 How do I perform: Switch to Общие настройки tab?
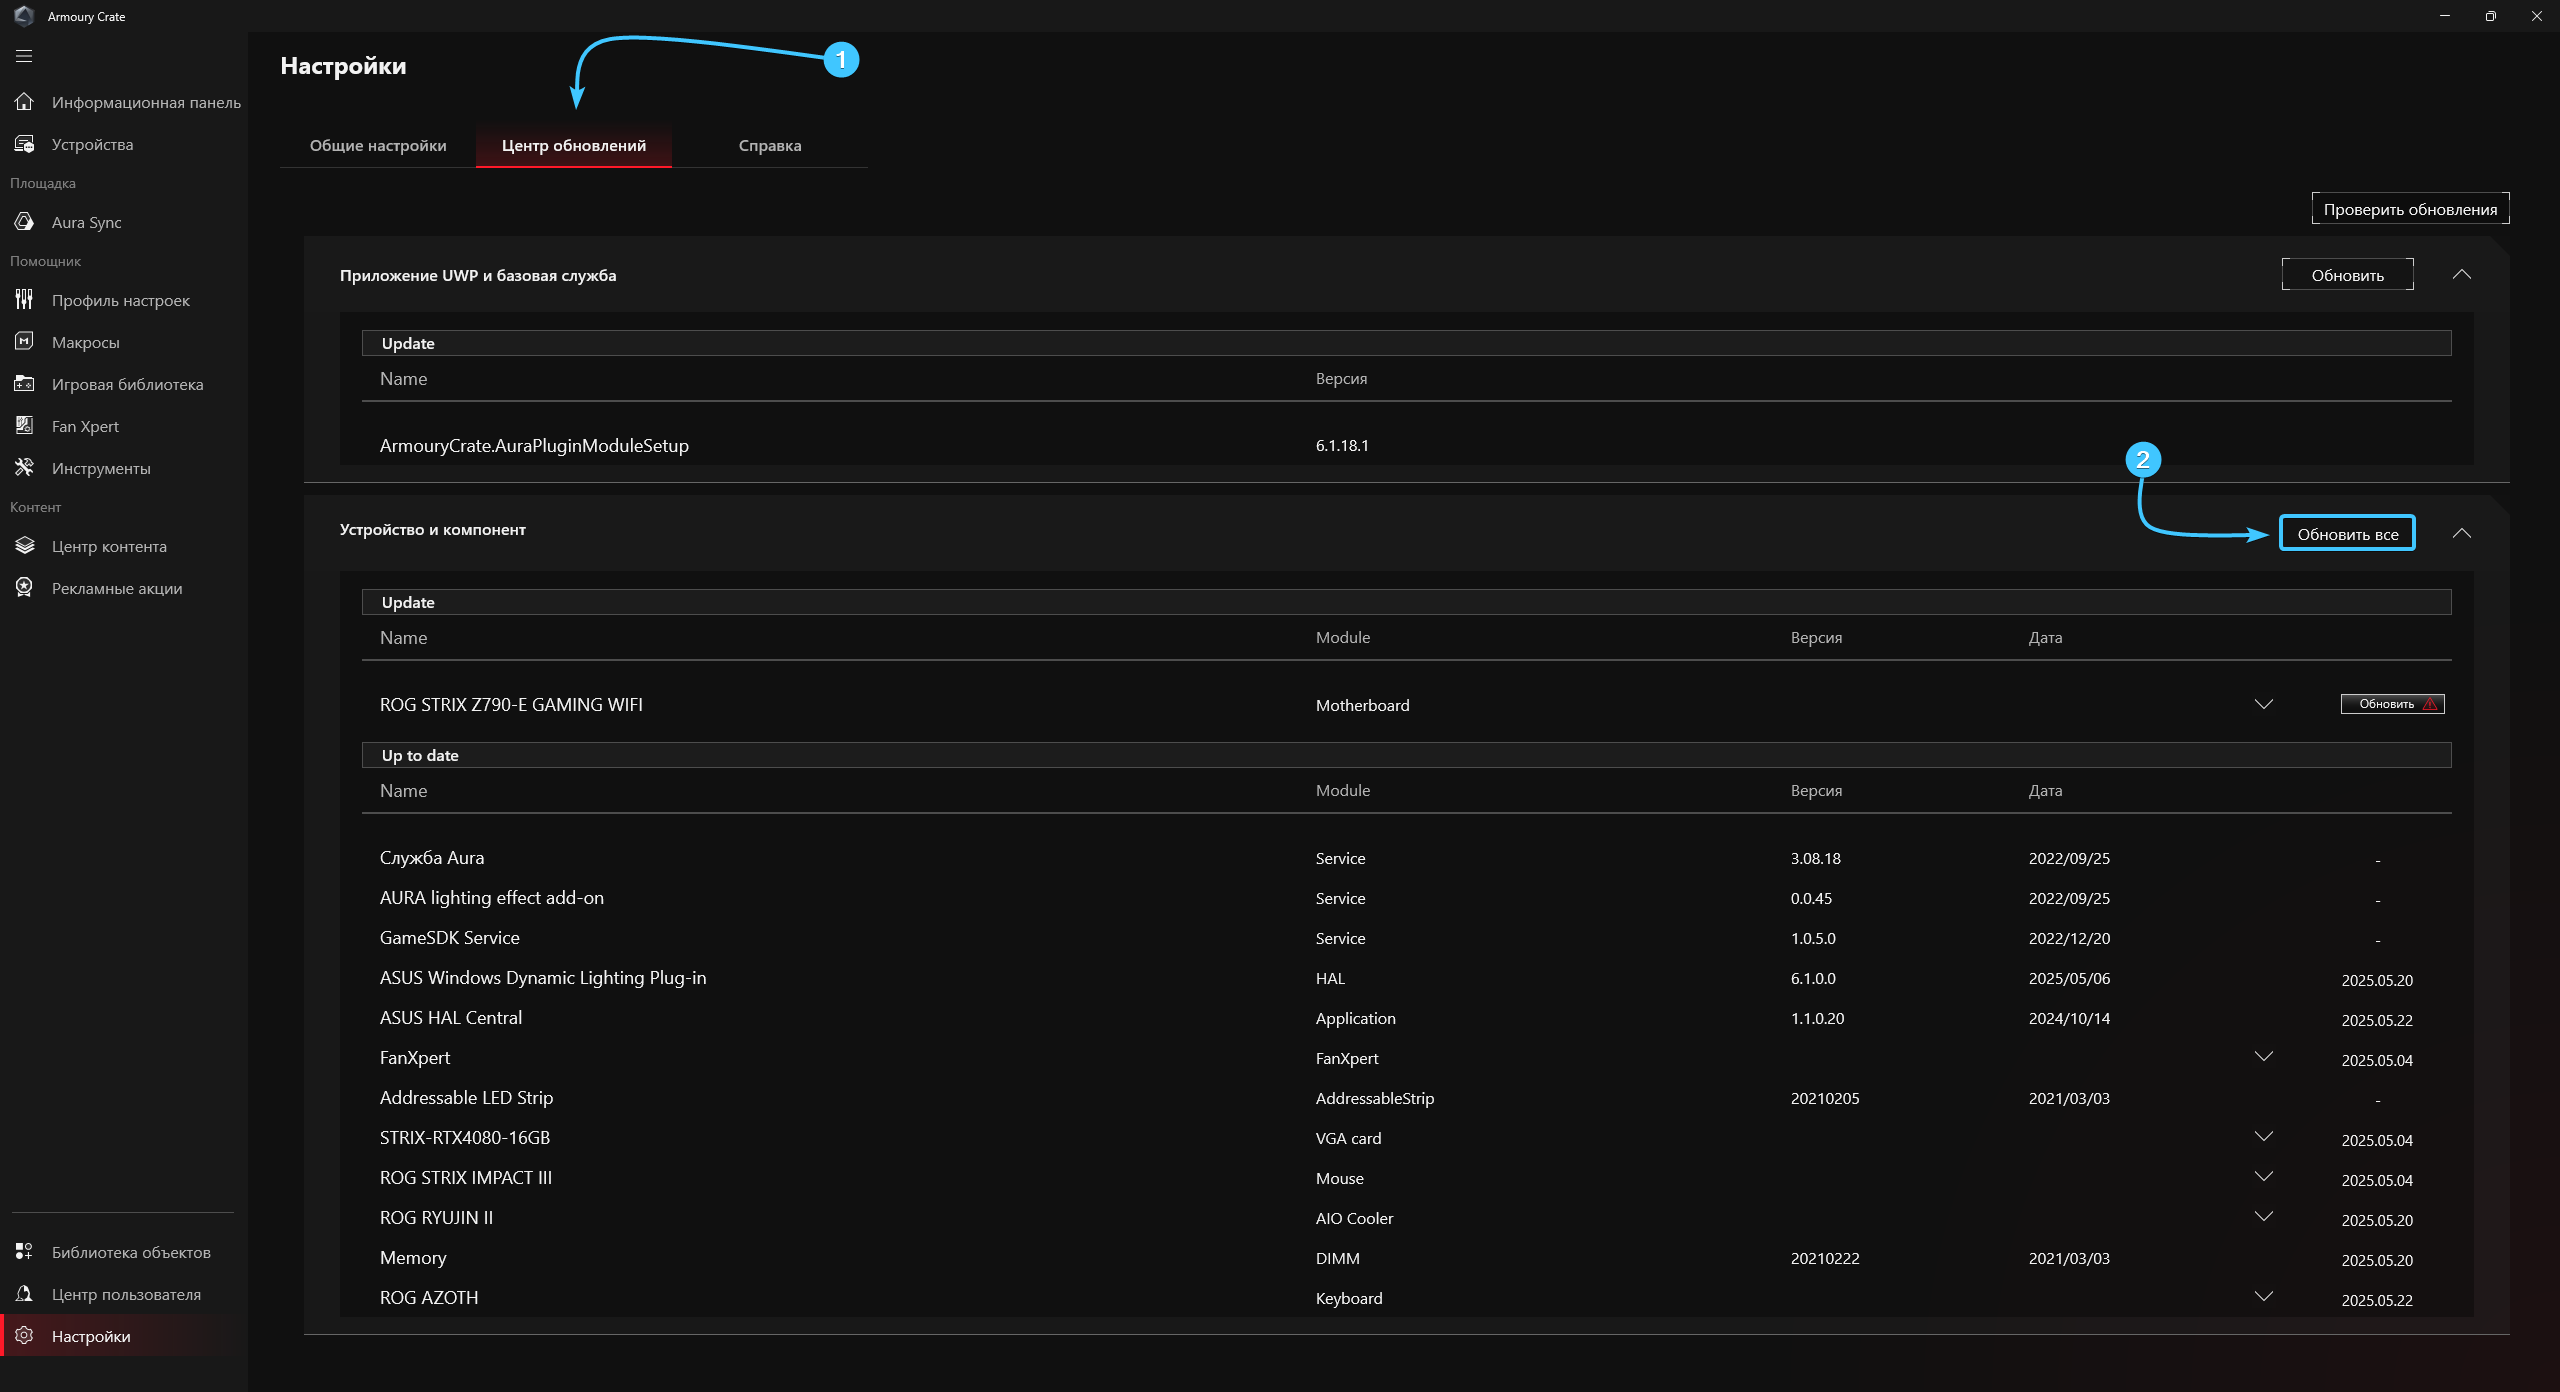(378, 146)
